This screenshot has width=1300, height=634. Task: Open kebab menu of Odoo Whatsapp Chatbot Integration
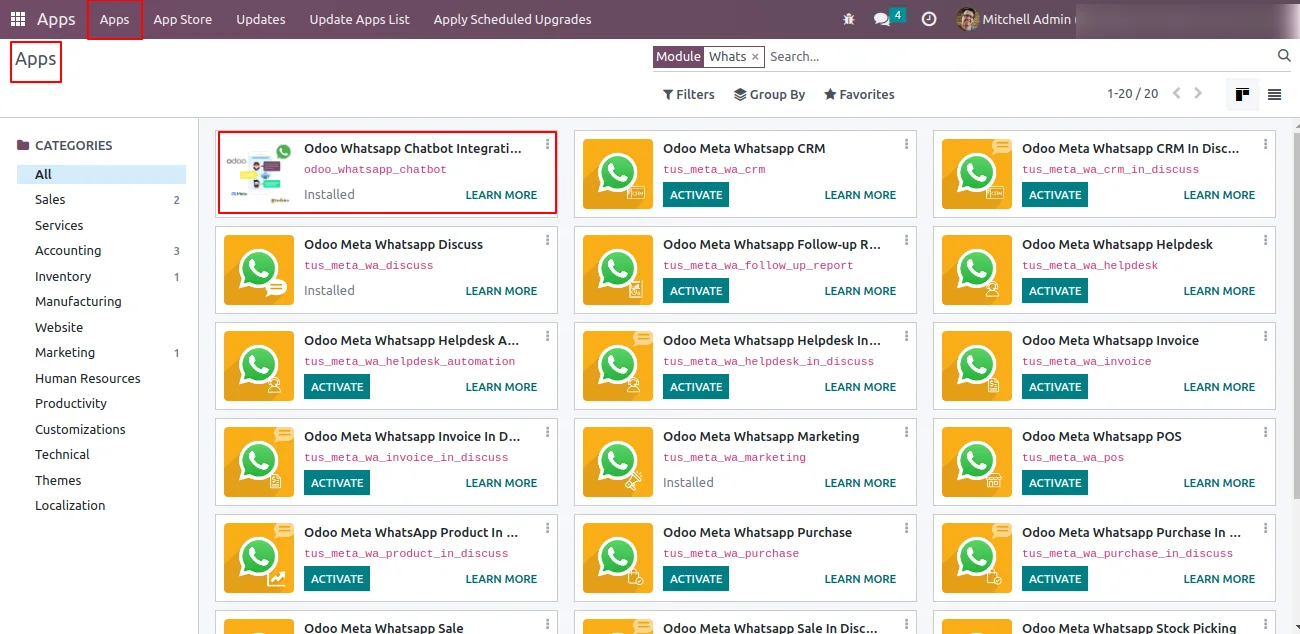548,144
